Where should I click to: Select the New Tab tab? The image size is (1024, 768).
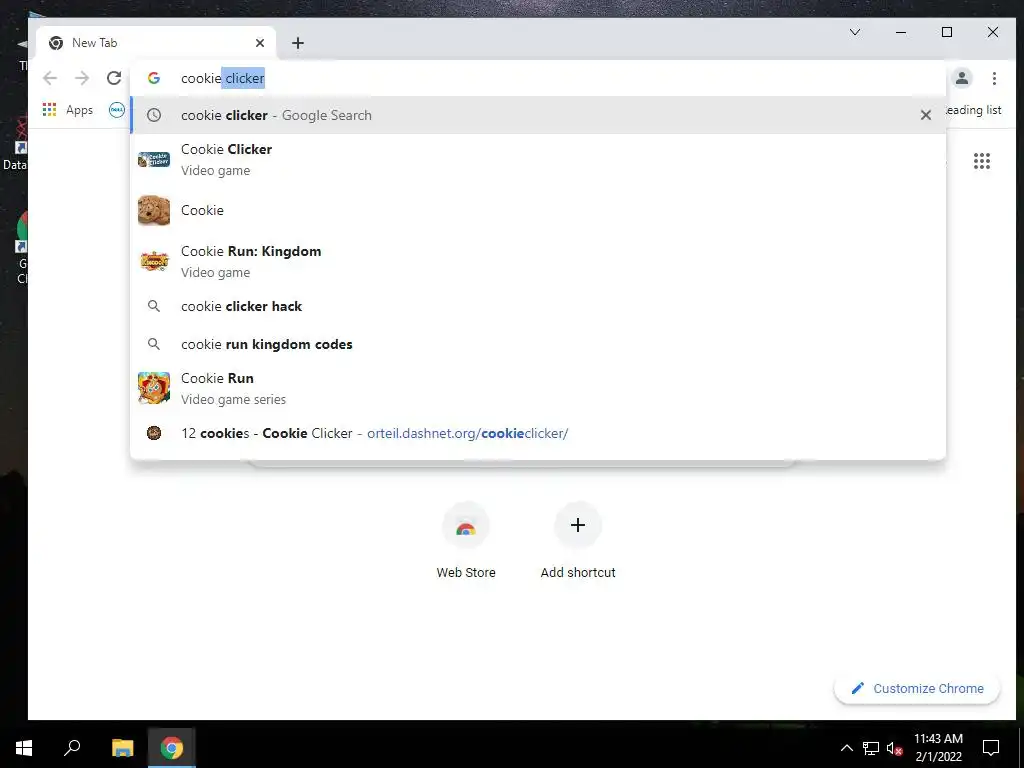point(156,43)
